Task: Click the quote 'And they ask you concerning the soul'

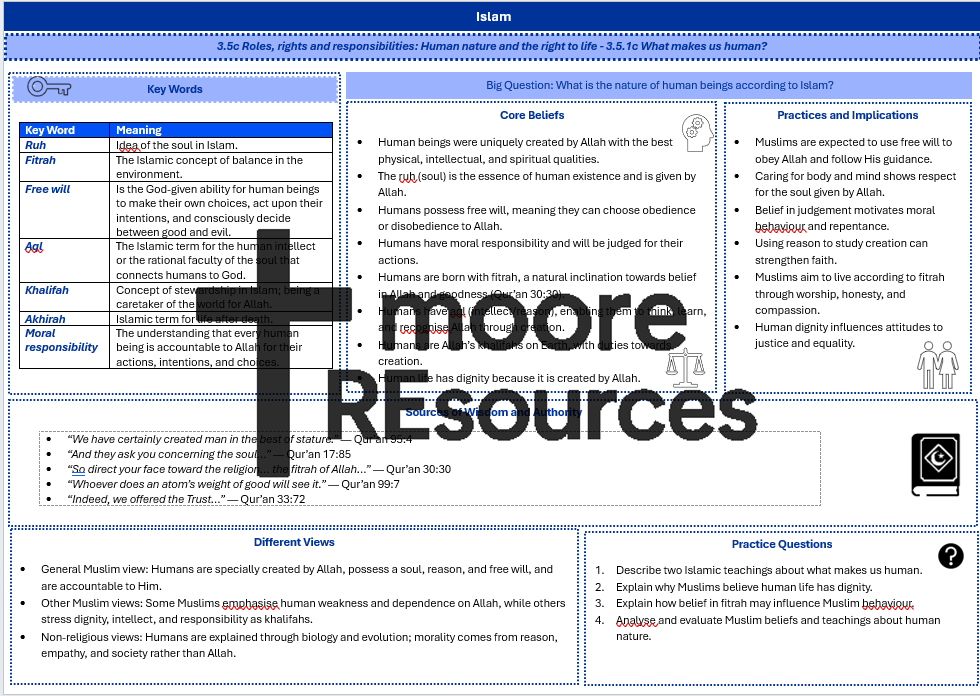Action: 209,454
